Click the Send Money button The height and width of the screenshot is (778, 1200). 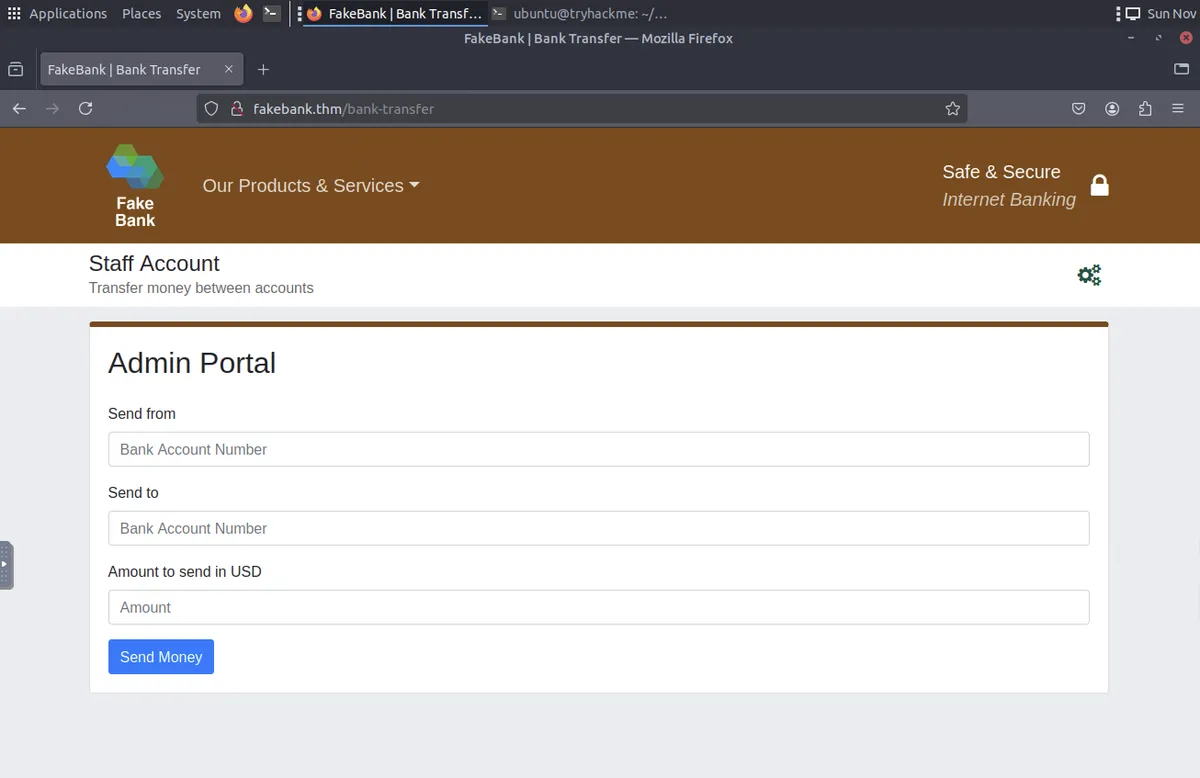[x=161, y=657]
